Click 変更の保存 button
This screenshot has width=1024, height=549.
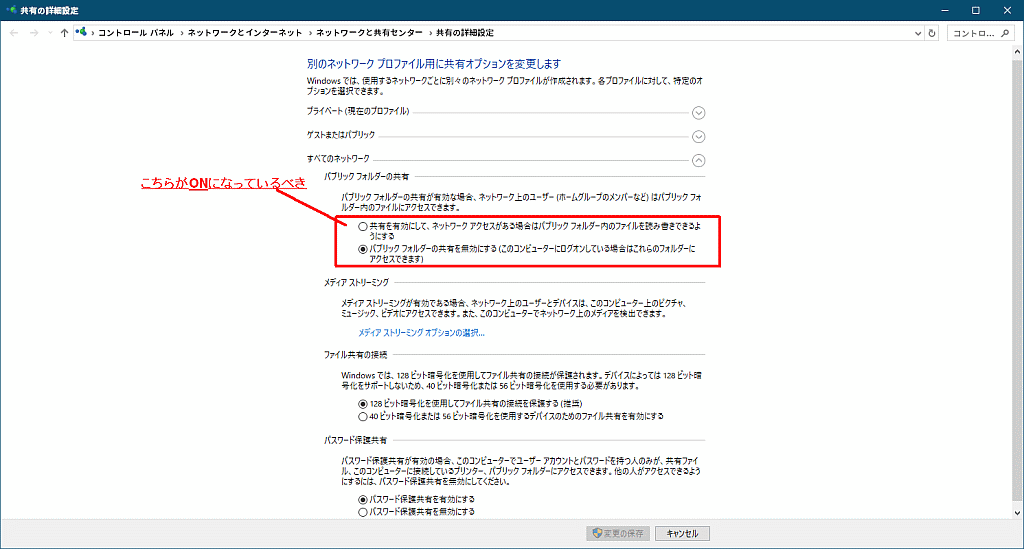click(x=618, y=533)
